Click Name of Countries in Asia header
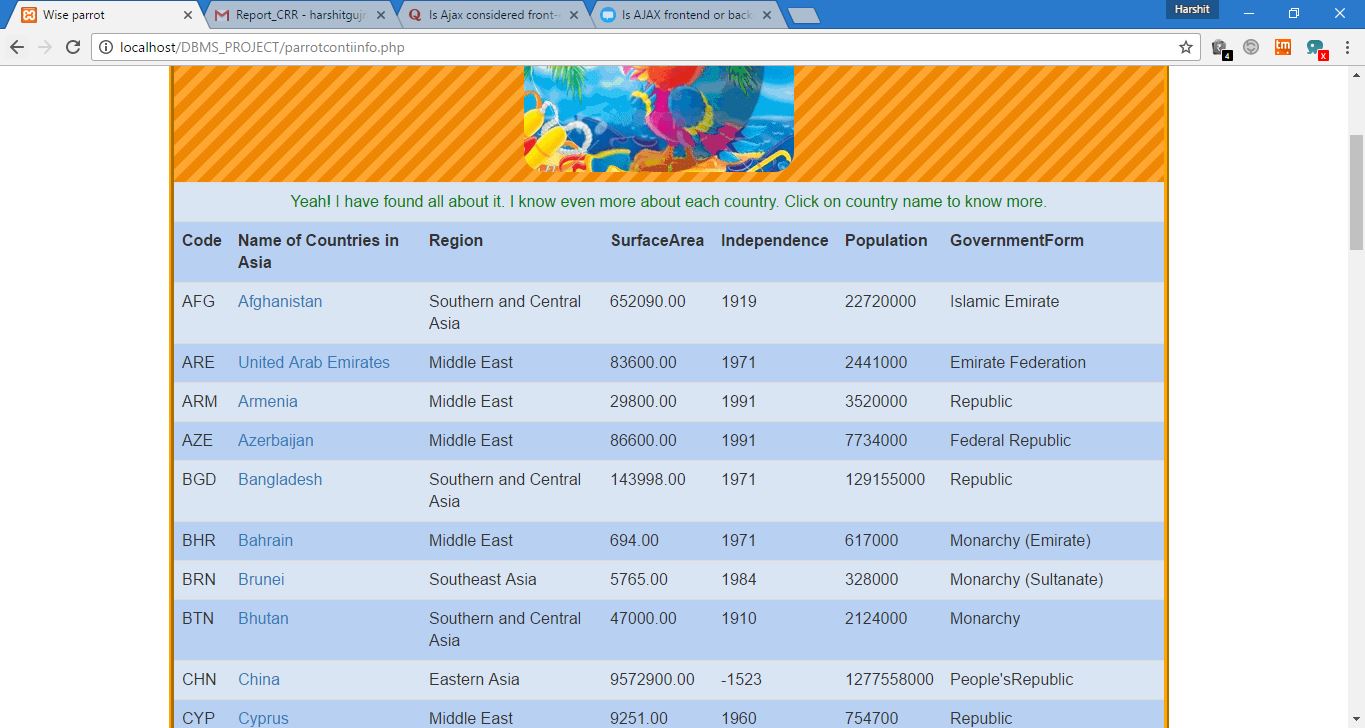 pos(318,251)
